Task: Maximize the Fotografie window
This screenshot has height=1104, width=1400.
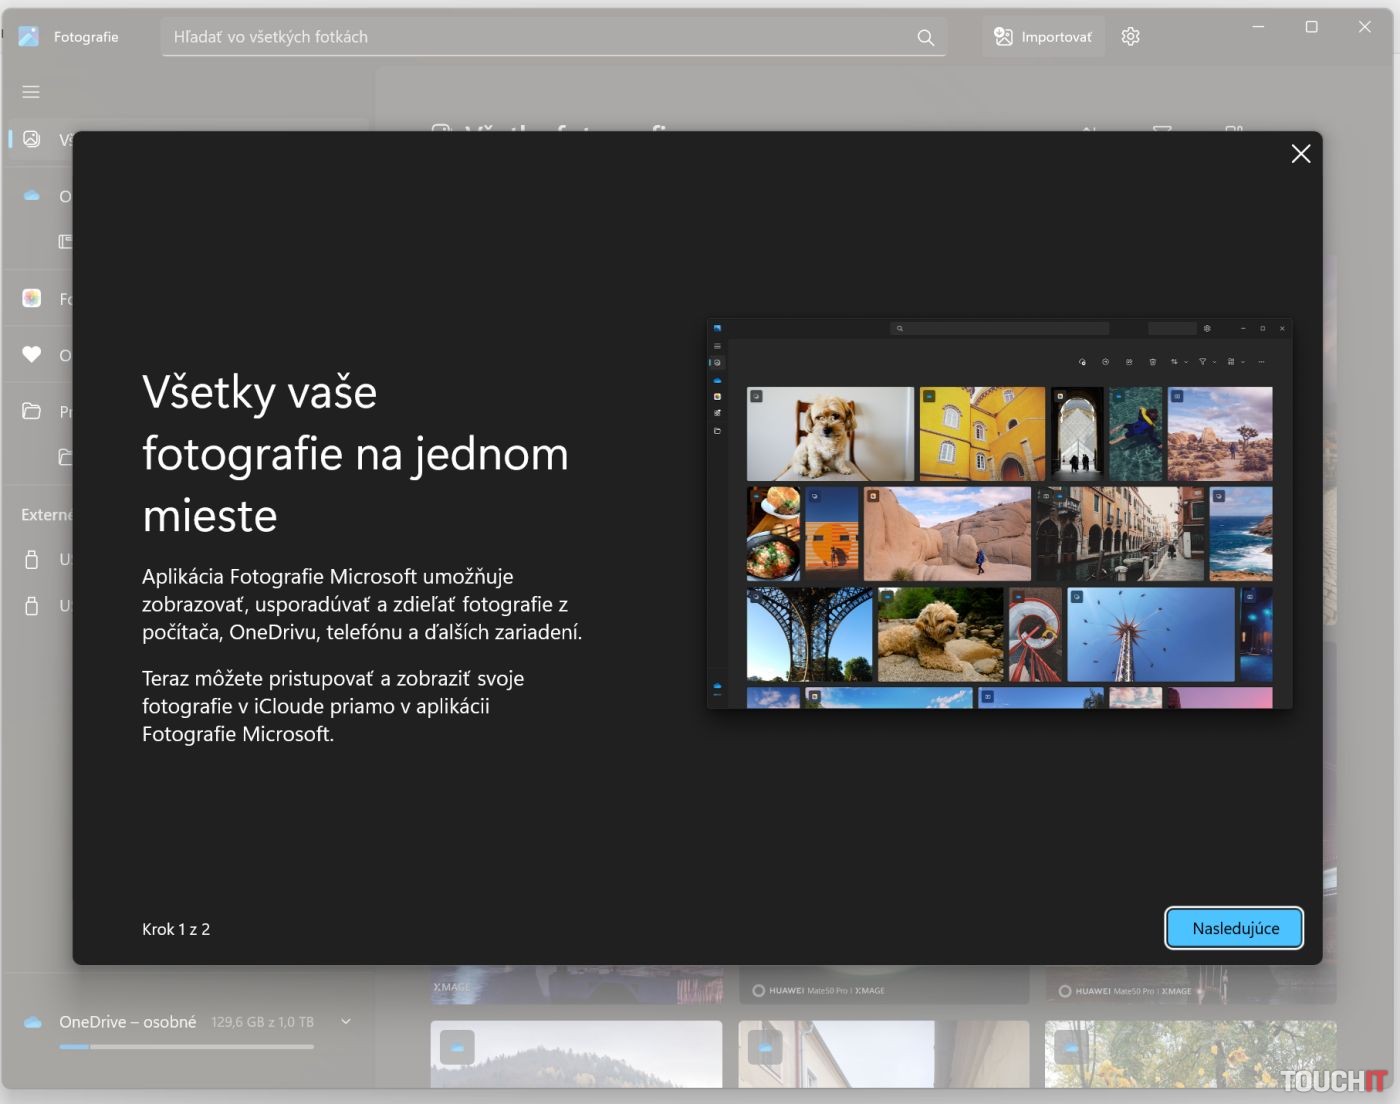Action: [x=1311, y=27]
